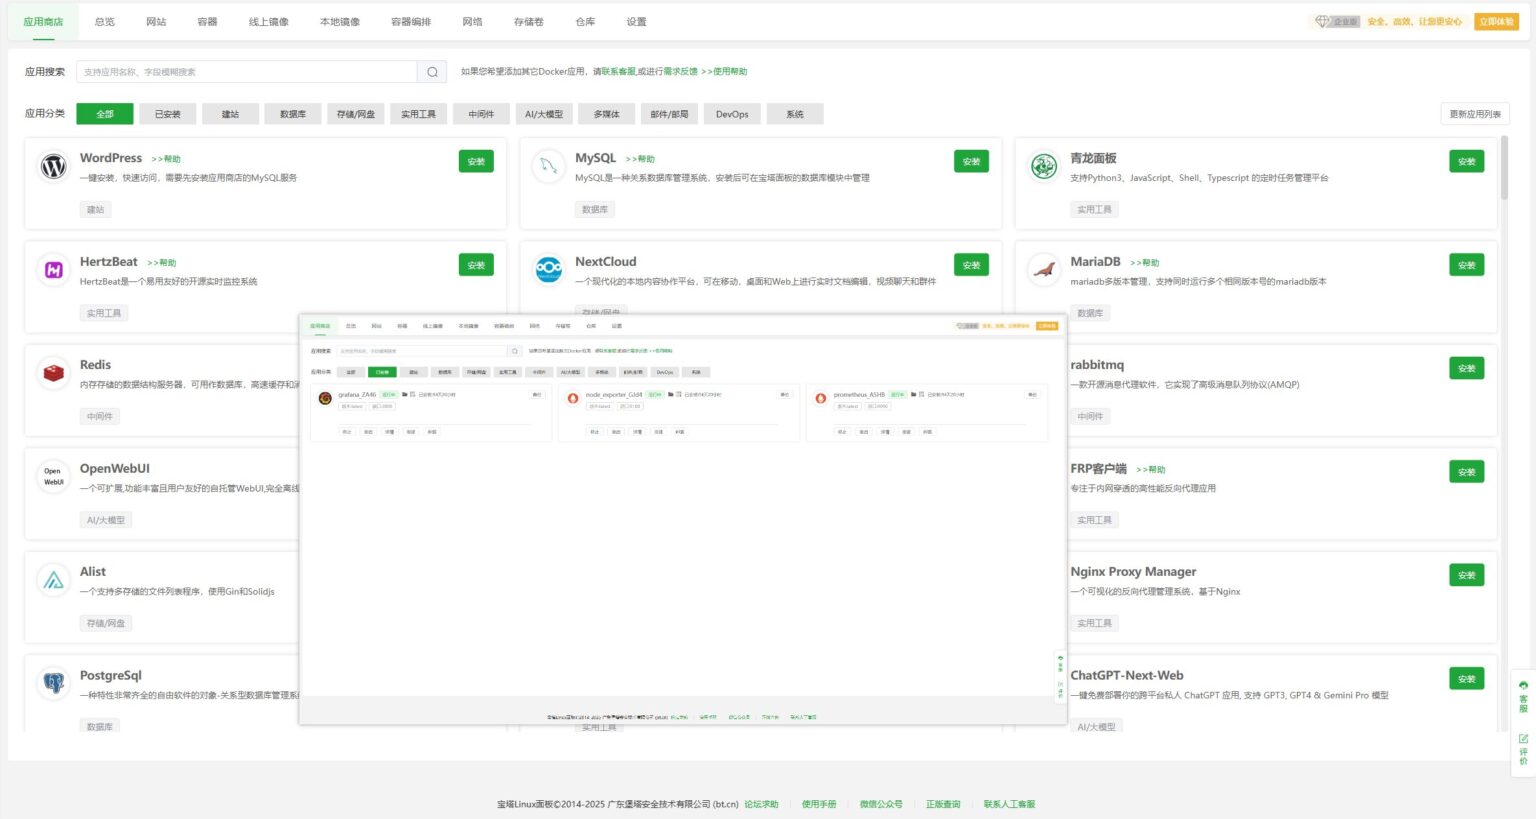
Task: Click the 青龙面板 app icon
Action: click(x=1044, y=166)
